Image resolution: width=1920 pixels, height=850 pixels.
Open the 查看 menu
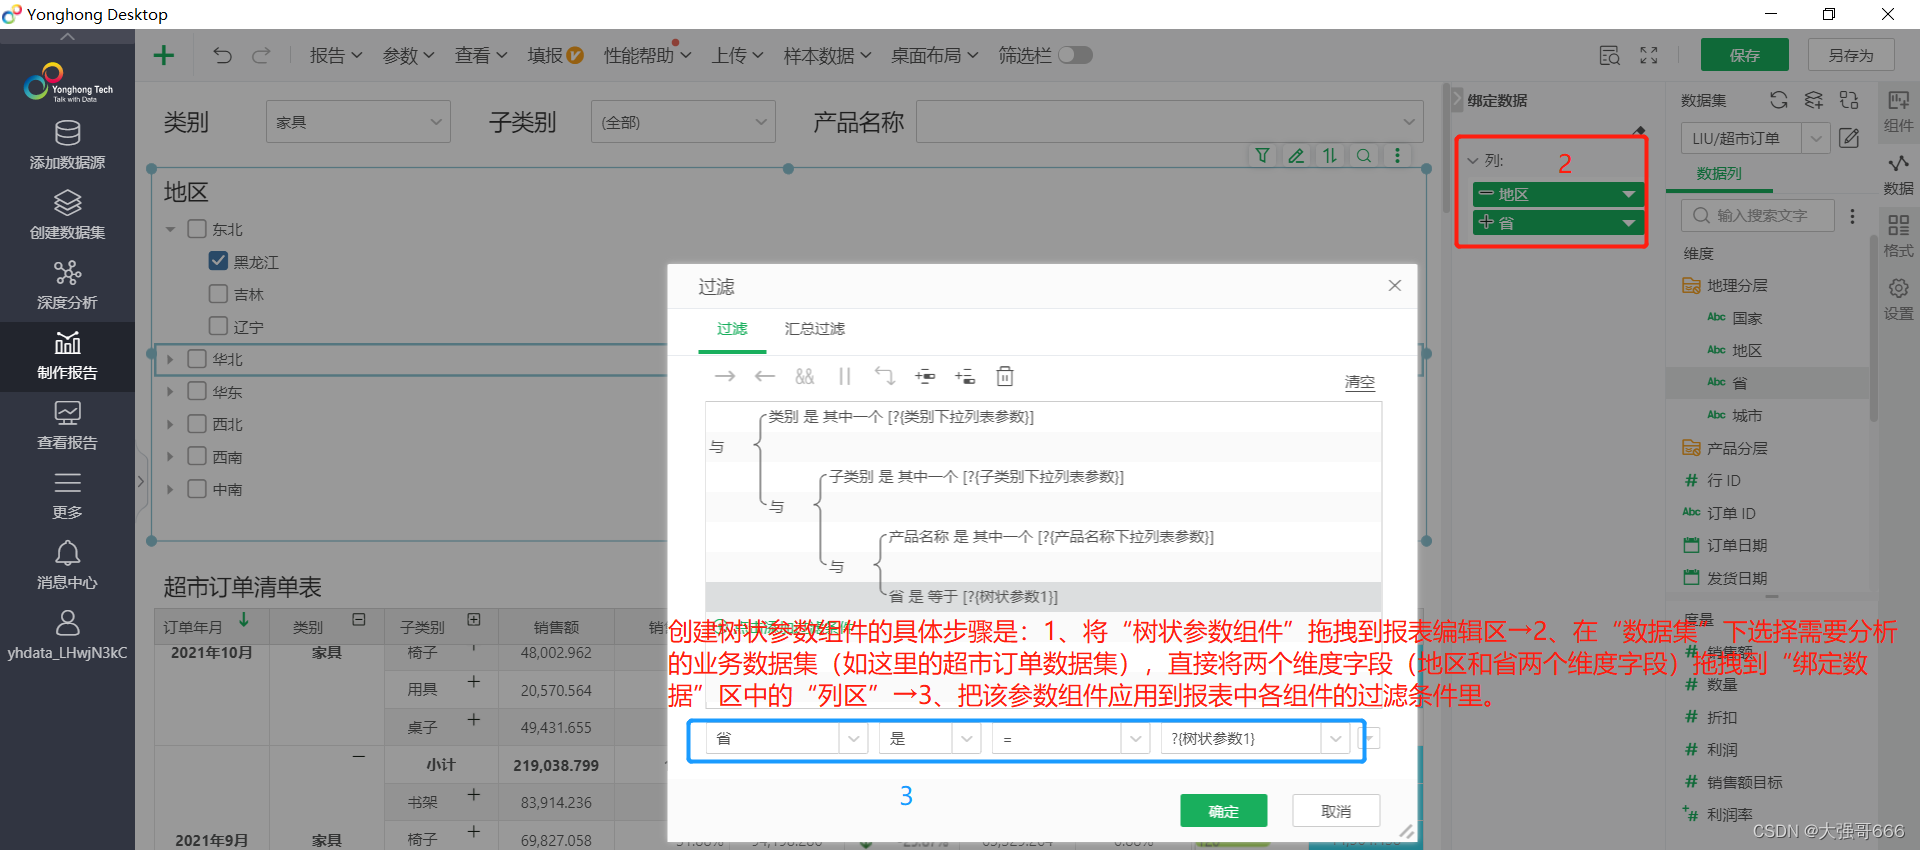(x=481, y=55)
